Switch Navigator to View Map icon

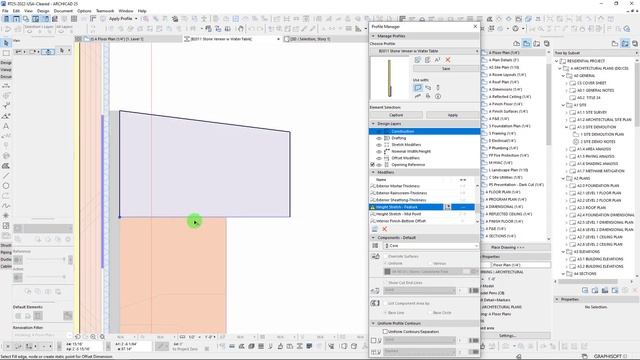527,43
